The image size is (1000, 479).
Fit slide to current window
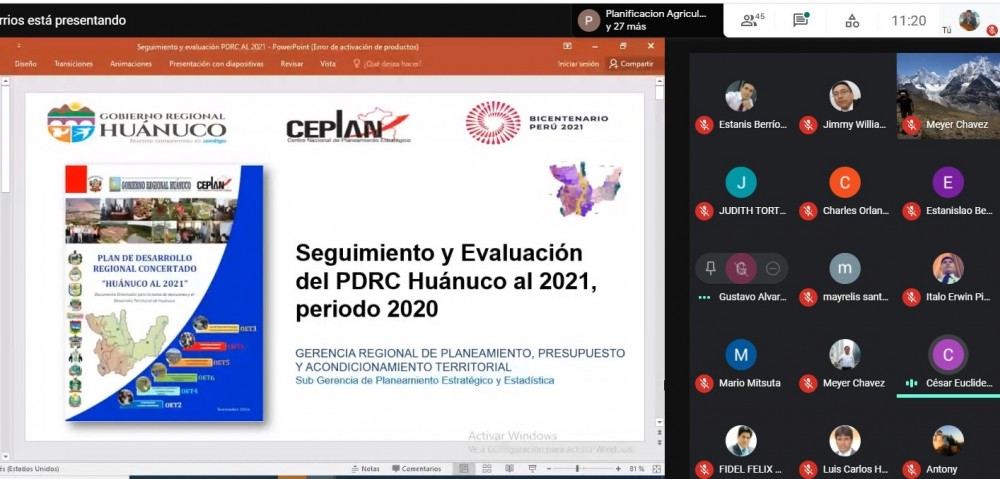(x=654, y=468)
